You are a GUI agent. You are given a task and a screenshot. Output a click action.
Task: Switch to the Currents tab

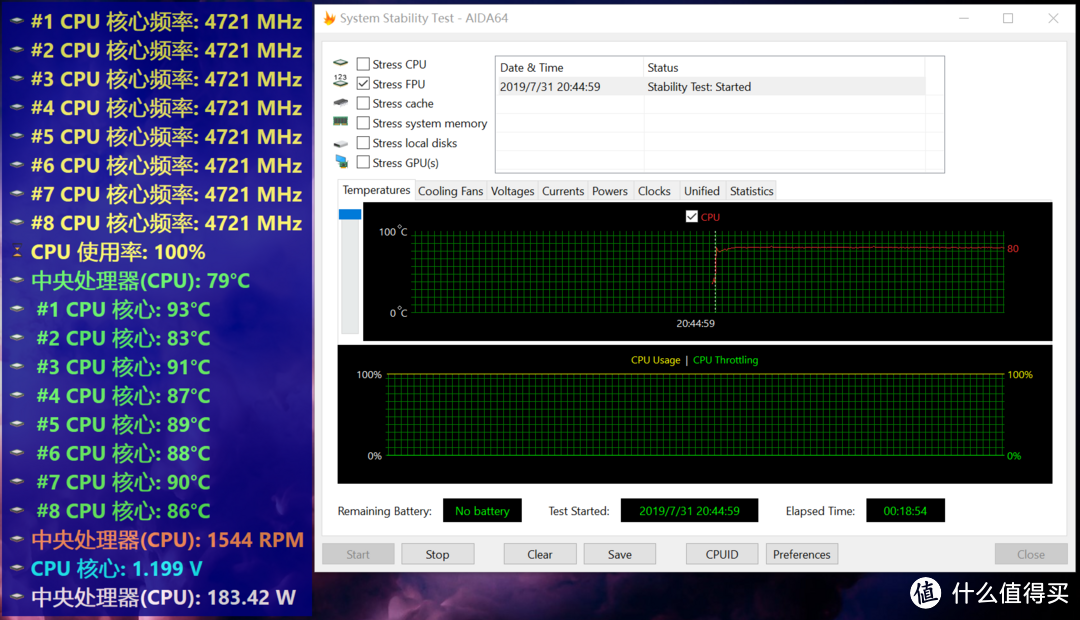pyautogui.click(x=563, y=192)
